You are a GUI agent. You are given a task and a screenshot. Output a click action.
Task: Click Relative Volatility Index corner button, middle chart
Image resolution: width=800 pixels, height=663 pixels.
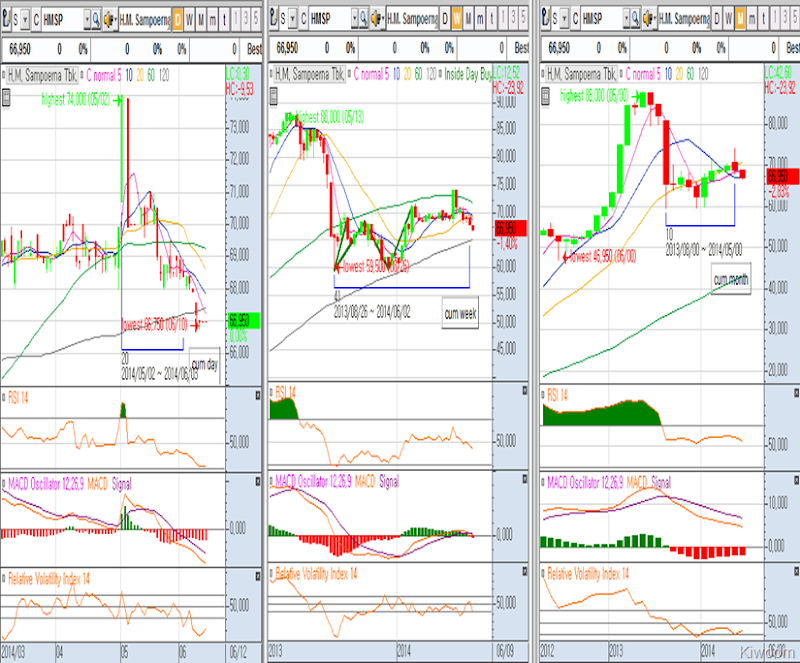(525, 572)
